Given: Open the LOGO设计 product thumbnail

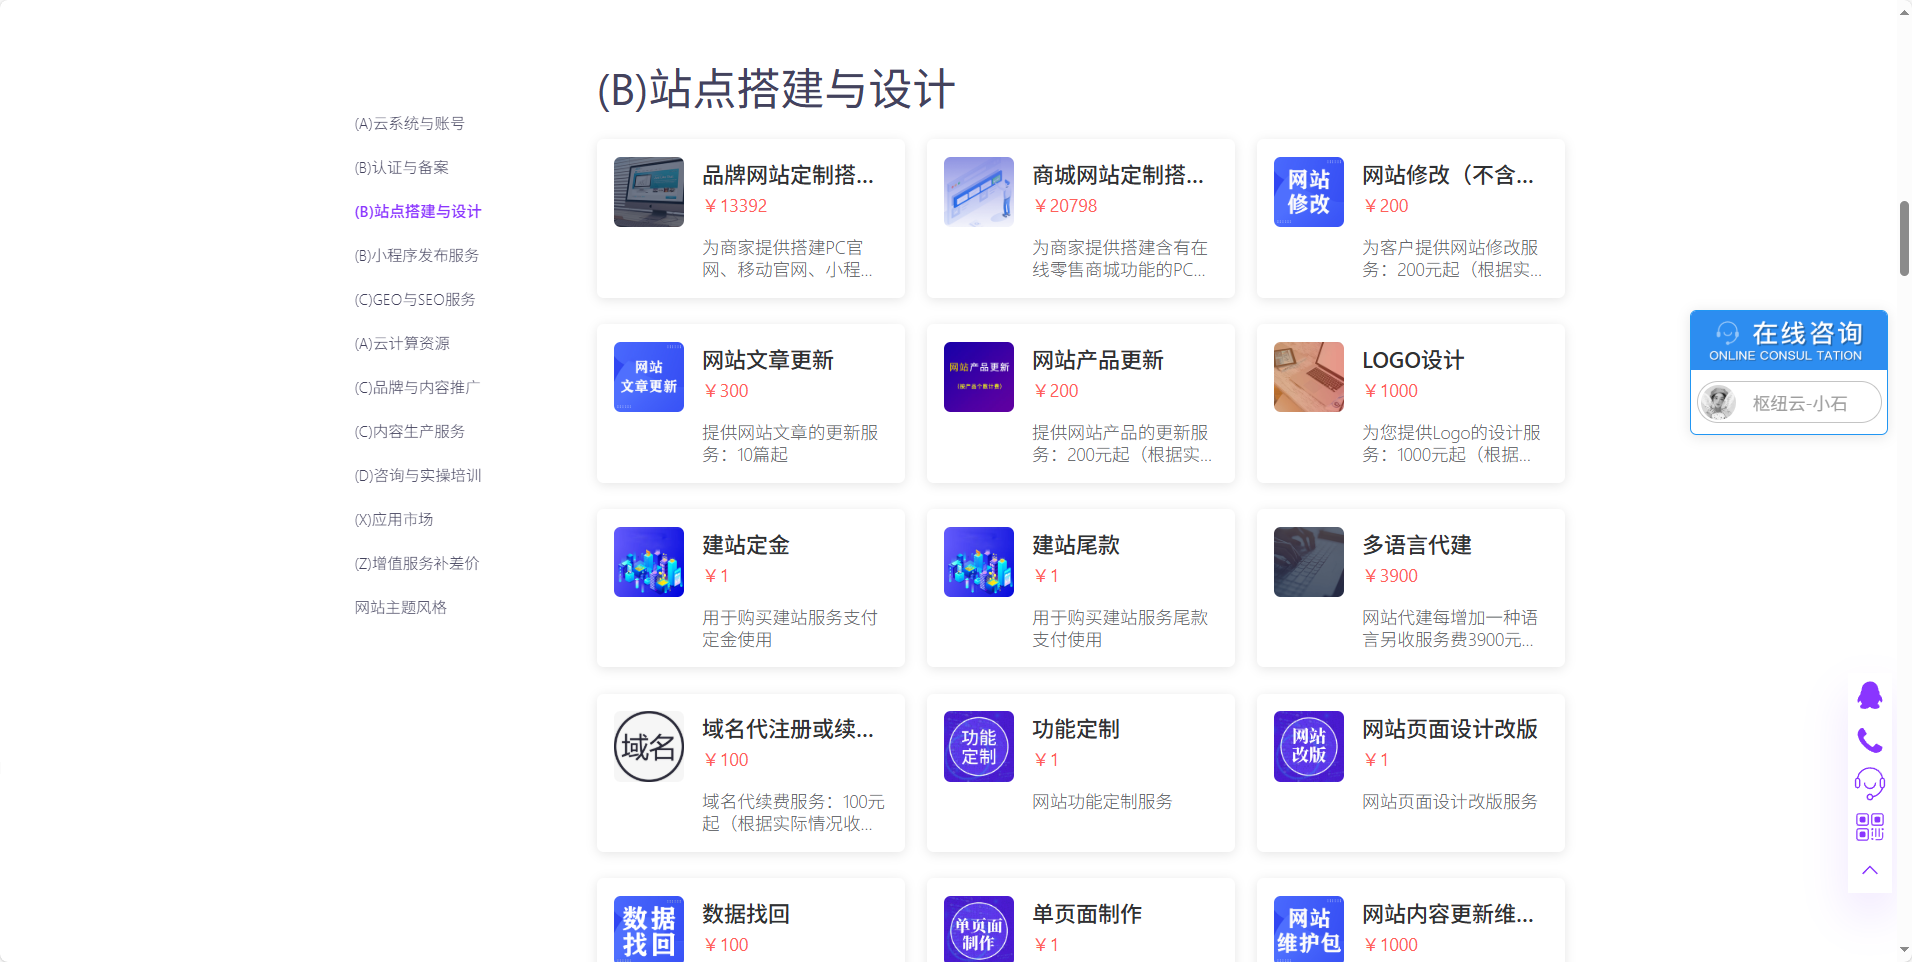Looking at the screenshot, I should [x=1308, y=377].
